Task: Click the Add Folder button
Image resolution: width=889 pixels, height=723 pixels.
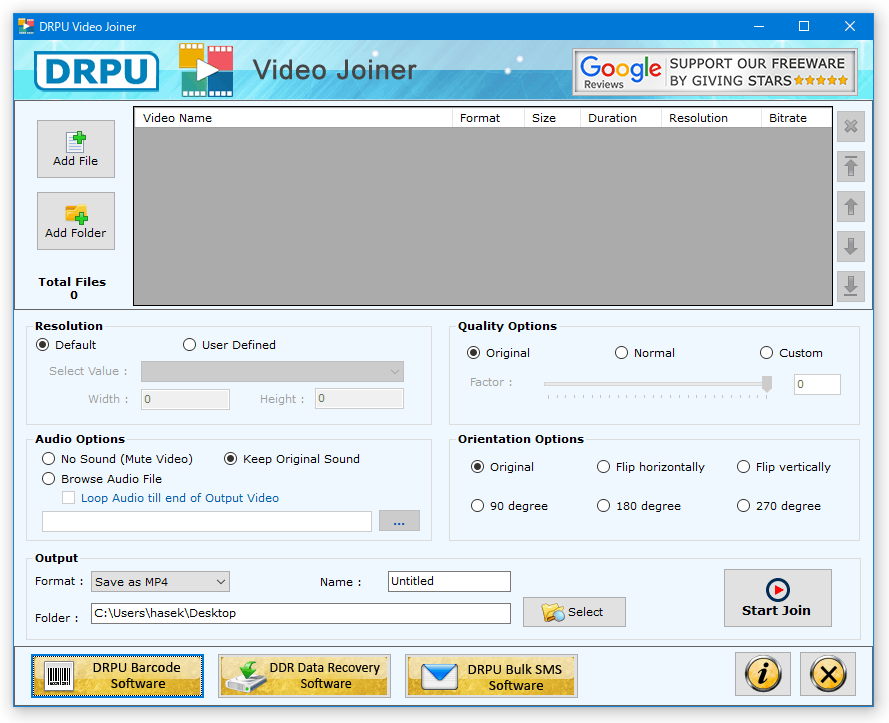Action: click(x=76, y=221)
